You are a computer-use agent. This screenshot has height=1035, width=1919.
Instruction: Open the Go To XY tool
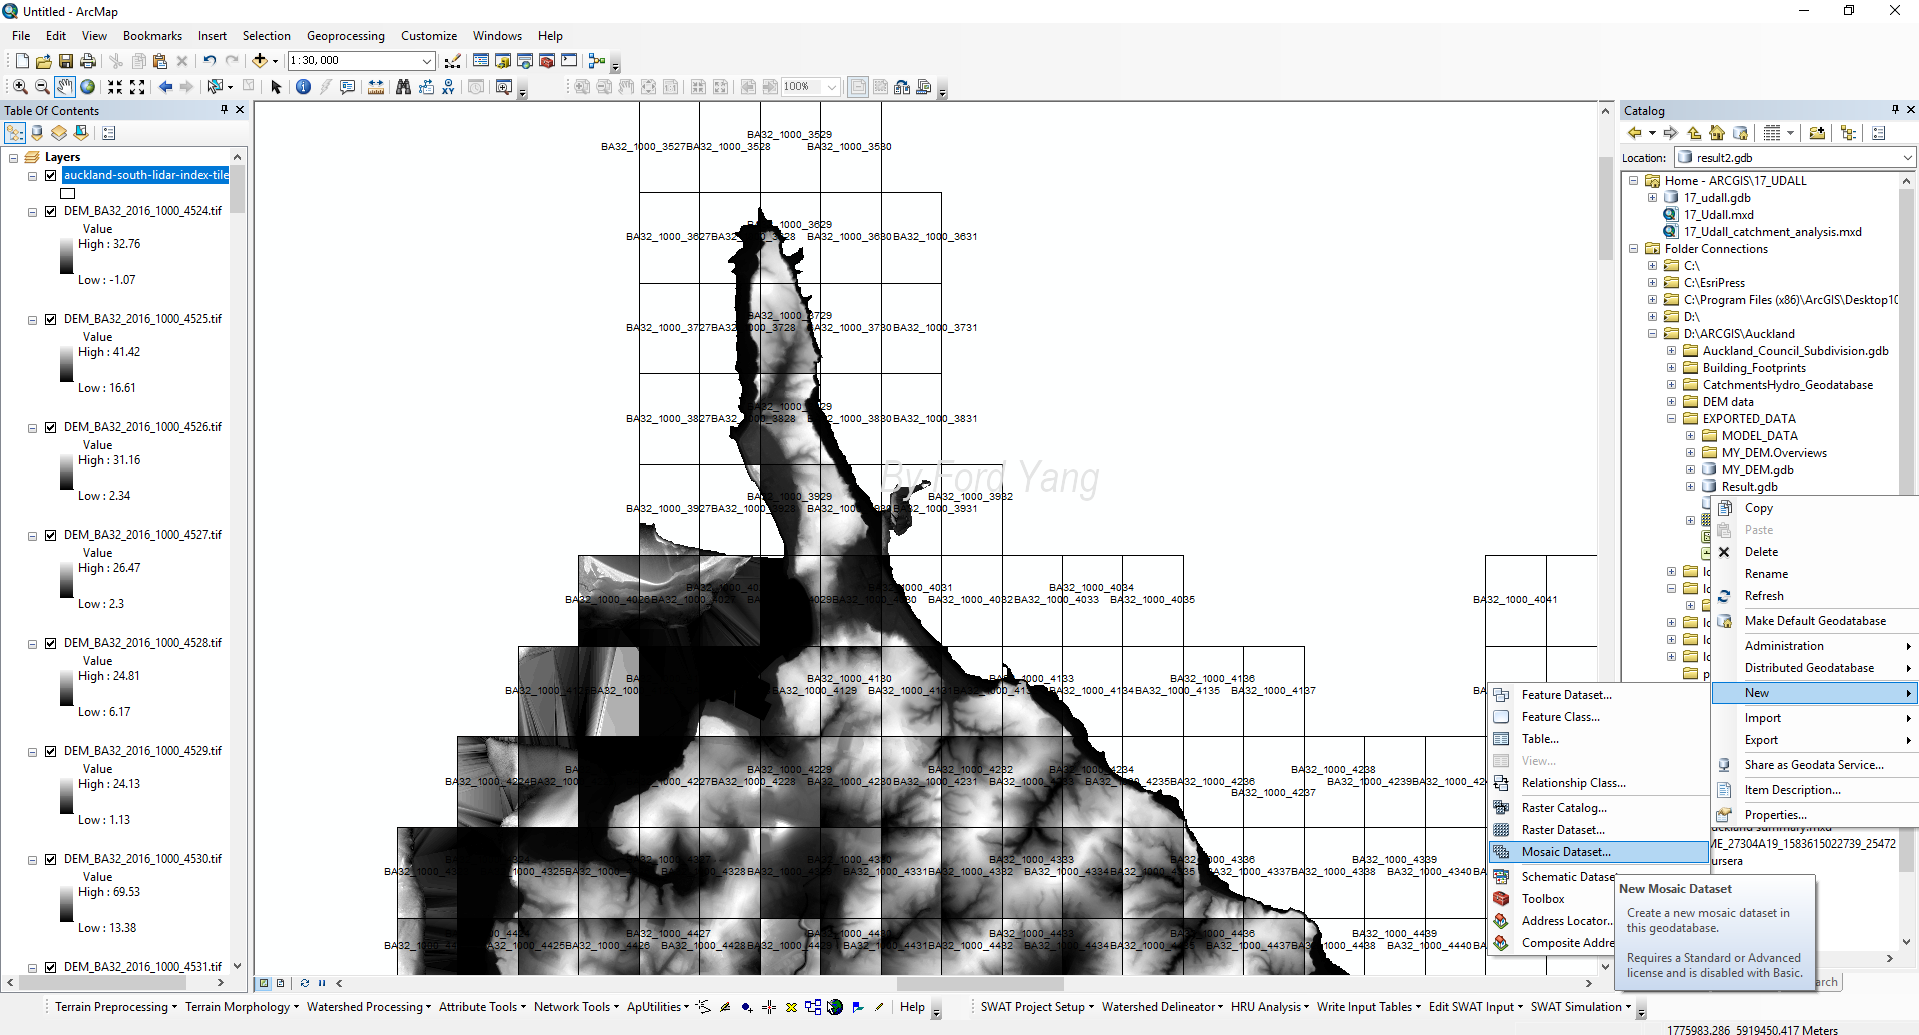click(x=448, y=87)
